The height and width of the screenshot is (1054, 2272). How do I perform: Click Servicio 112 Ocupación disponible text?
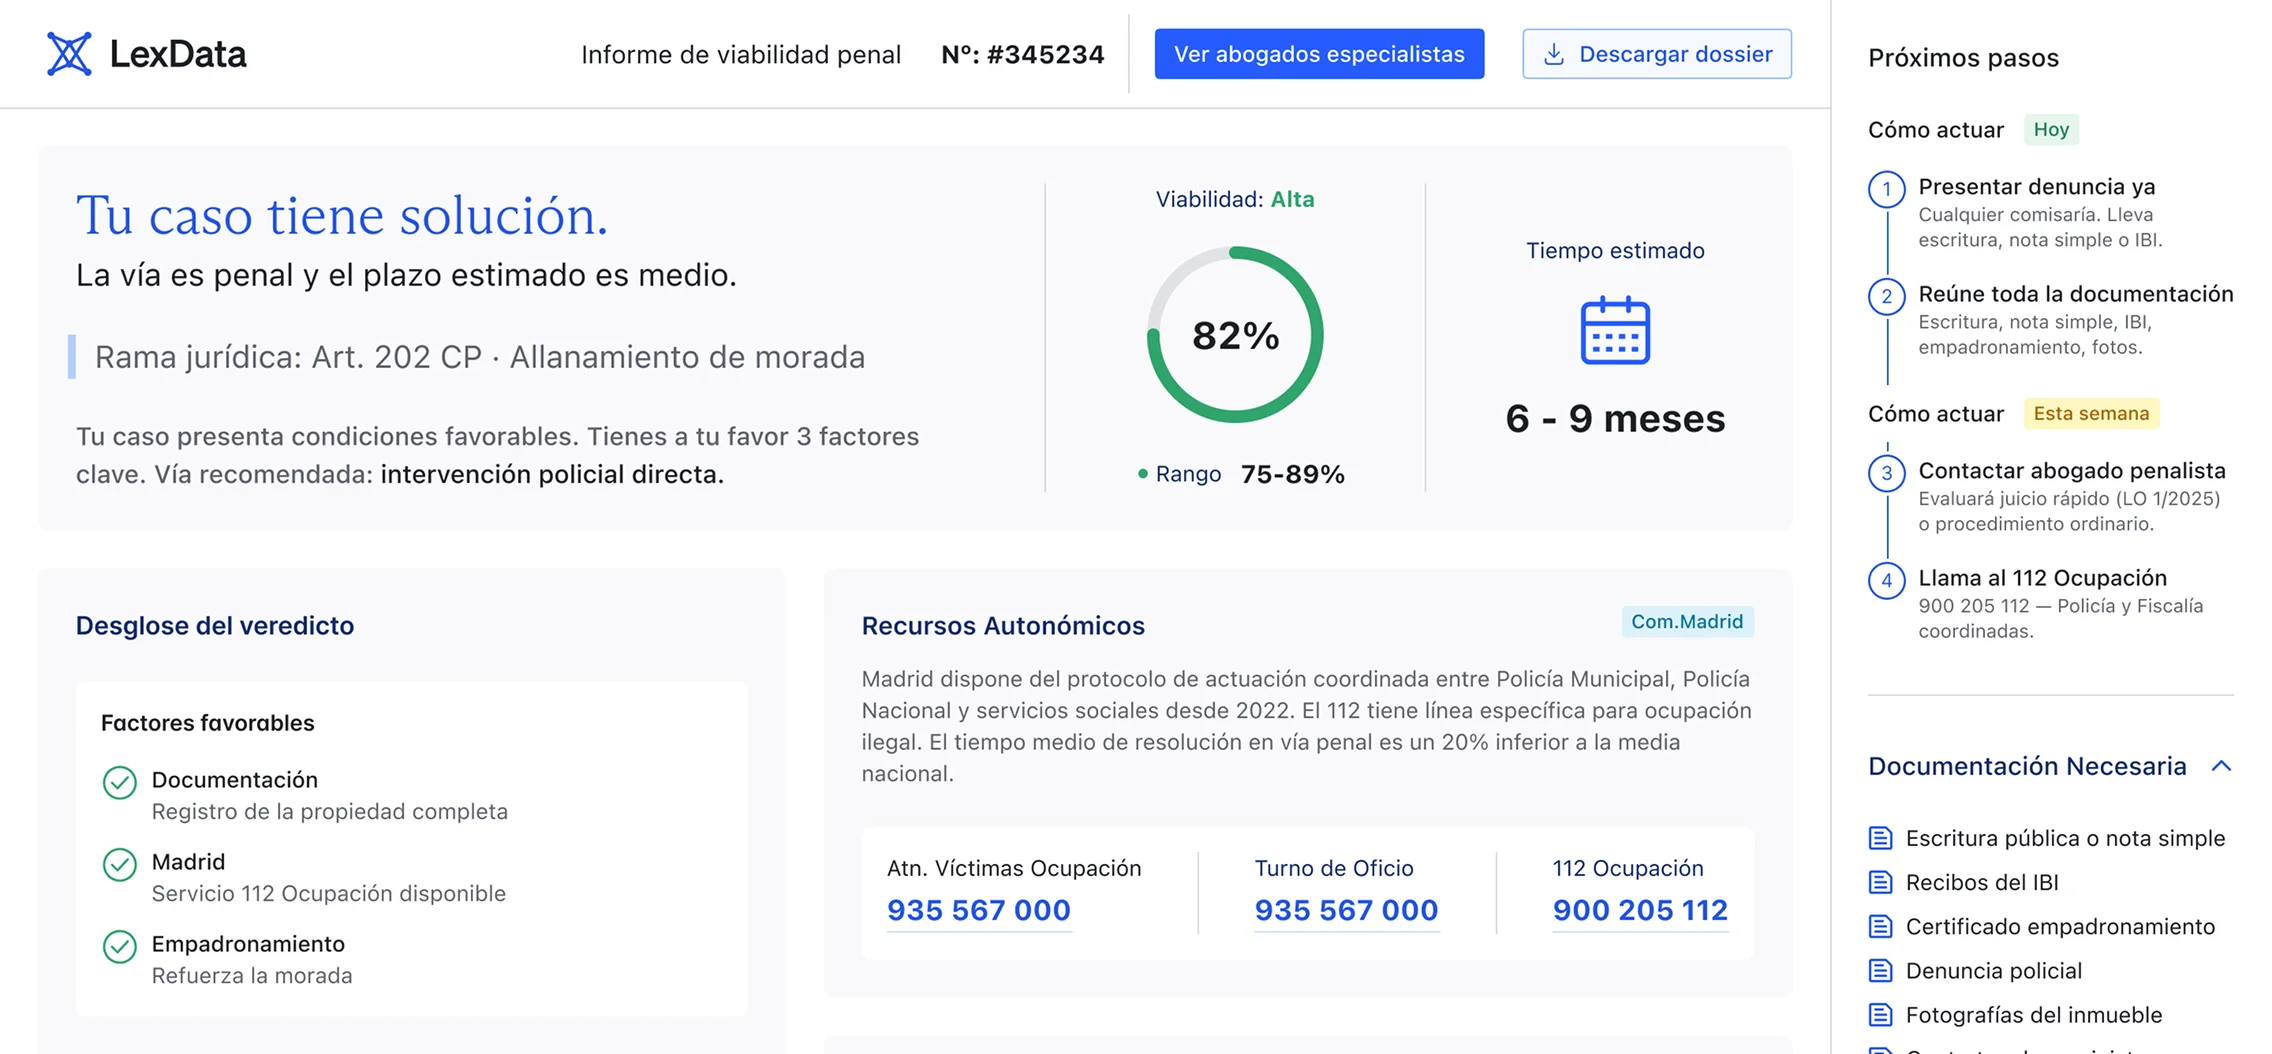coord(329,893)
